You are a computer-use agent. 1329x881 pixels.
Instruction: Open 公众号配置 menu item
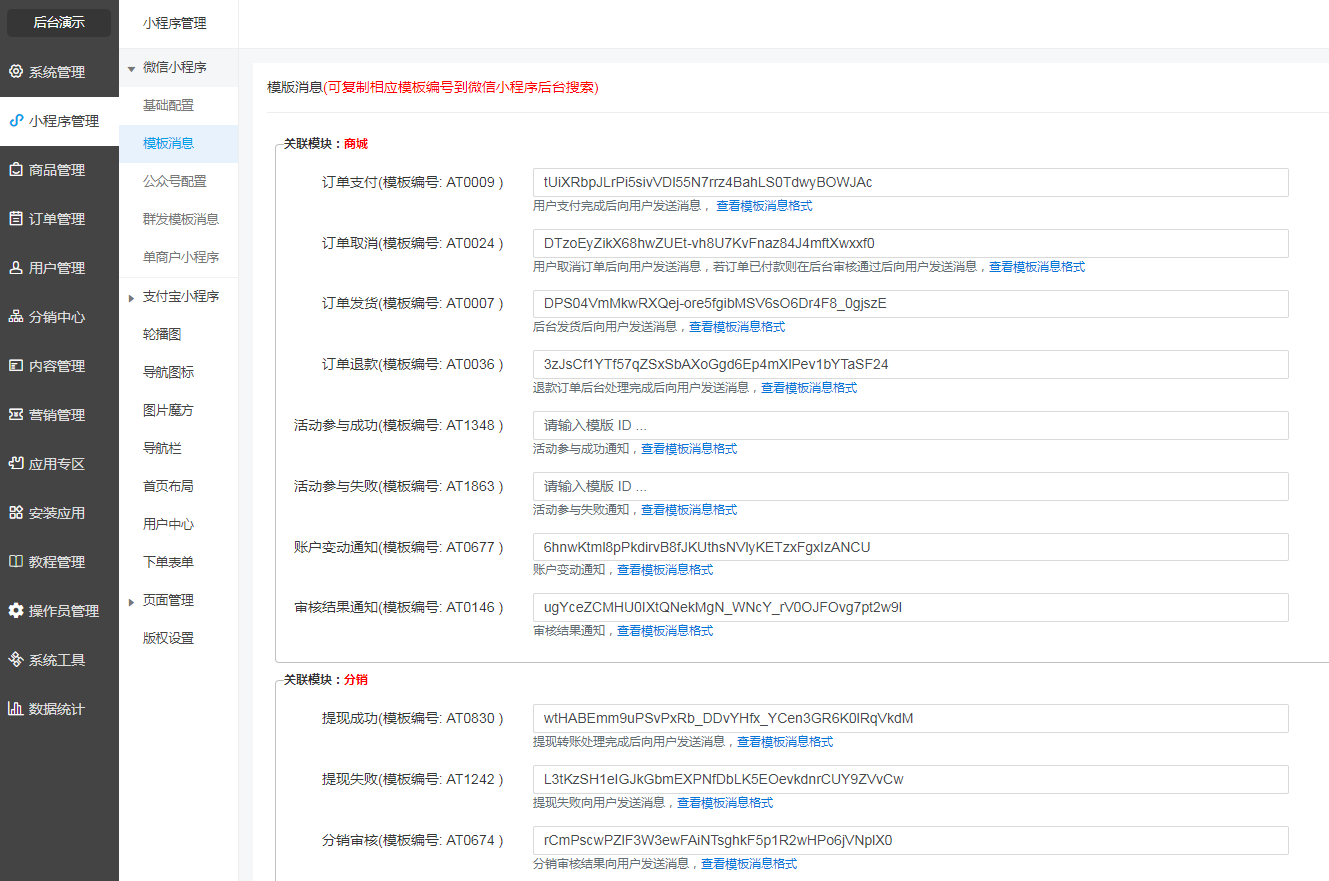coord(175,181)
